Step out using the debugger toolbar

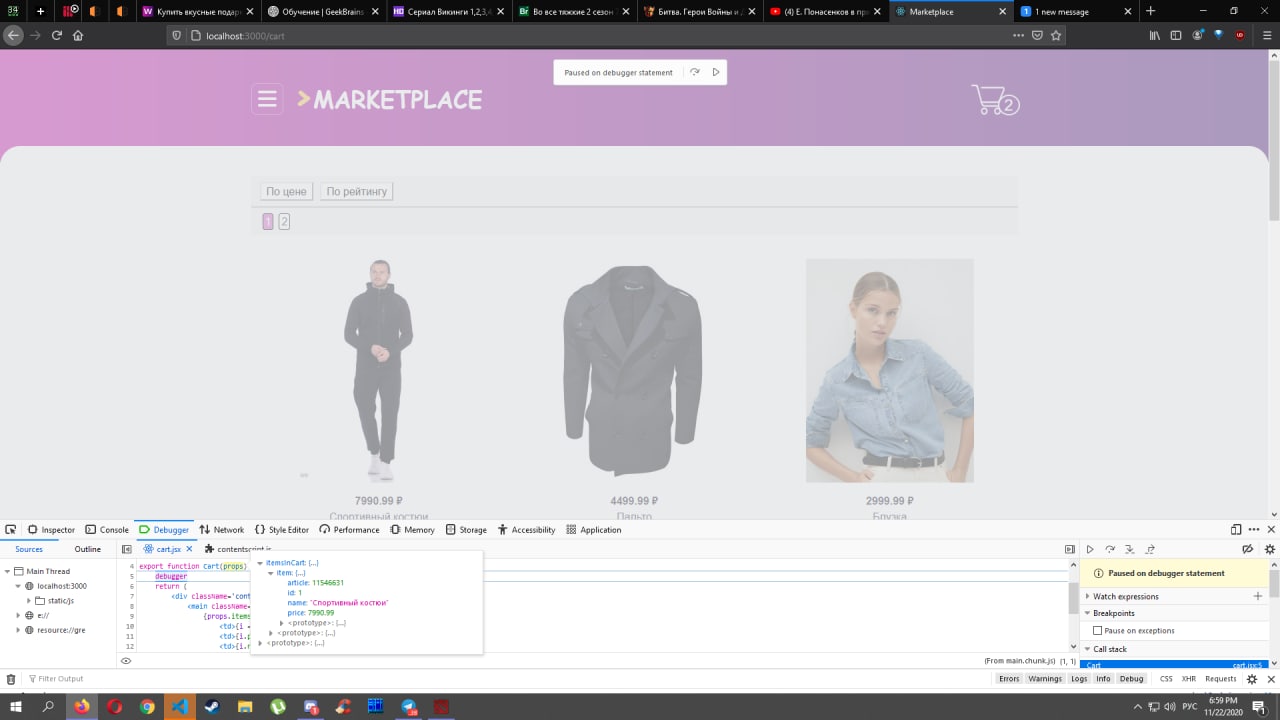1150,549
